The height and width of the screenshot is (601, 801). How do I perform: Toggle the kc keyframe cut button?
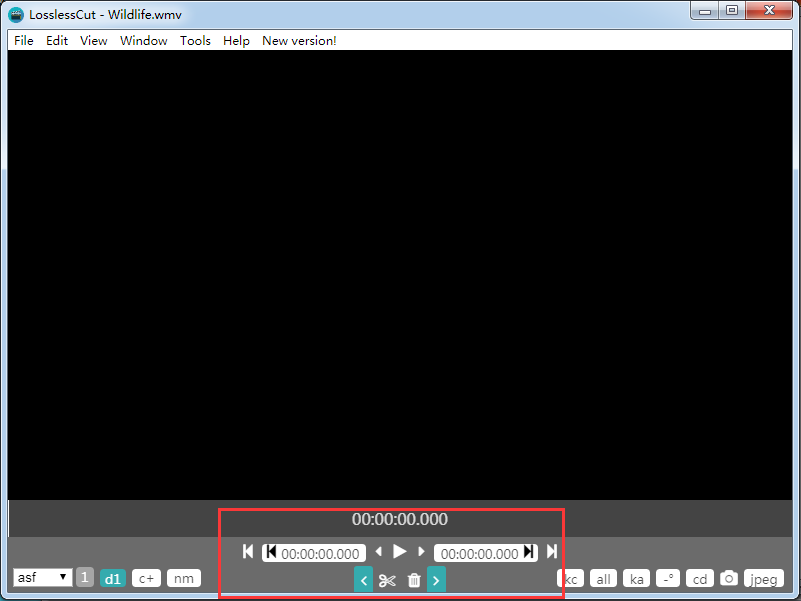(572, 579)
